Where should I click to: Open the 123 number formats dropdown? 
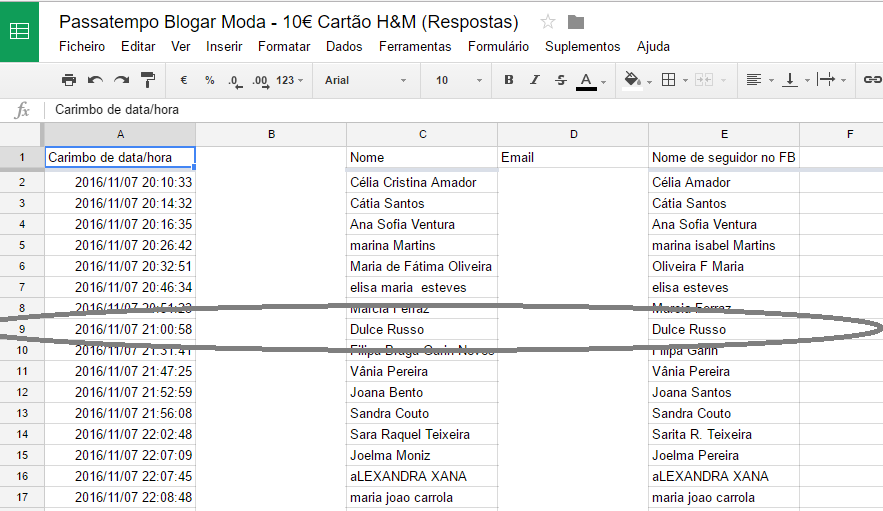click(289, 80)
